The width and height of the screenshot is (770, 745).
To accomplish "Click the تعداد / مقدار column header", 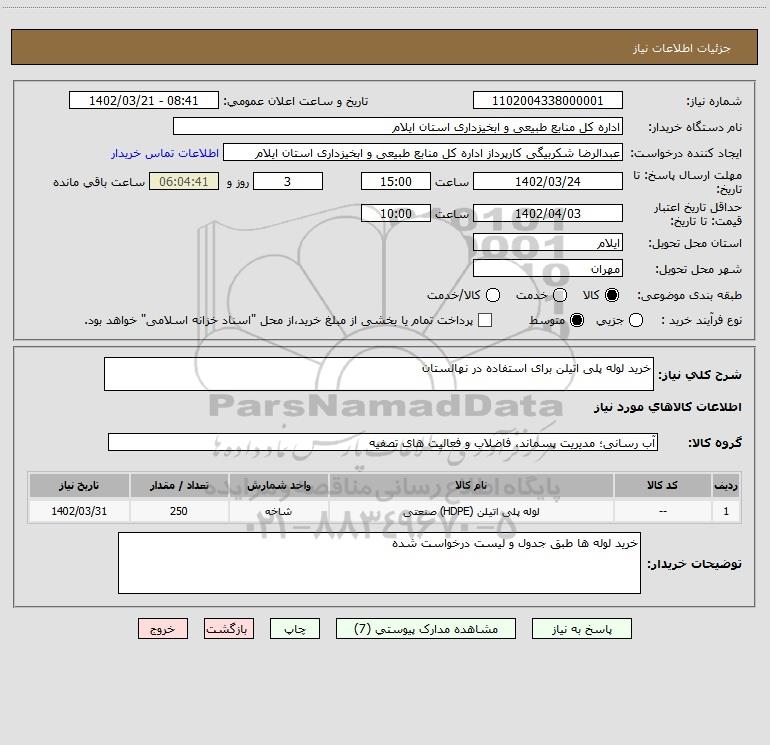I will [179, 486].
